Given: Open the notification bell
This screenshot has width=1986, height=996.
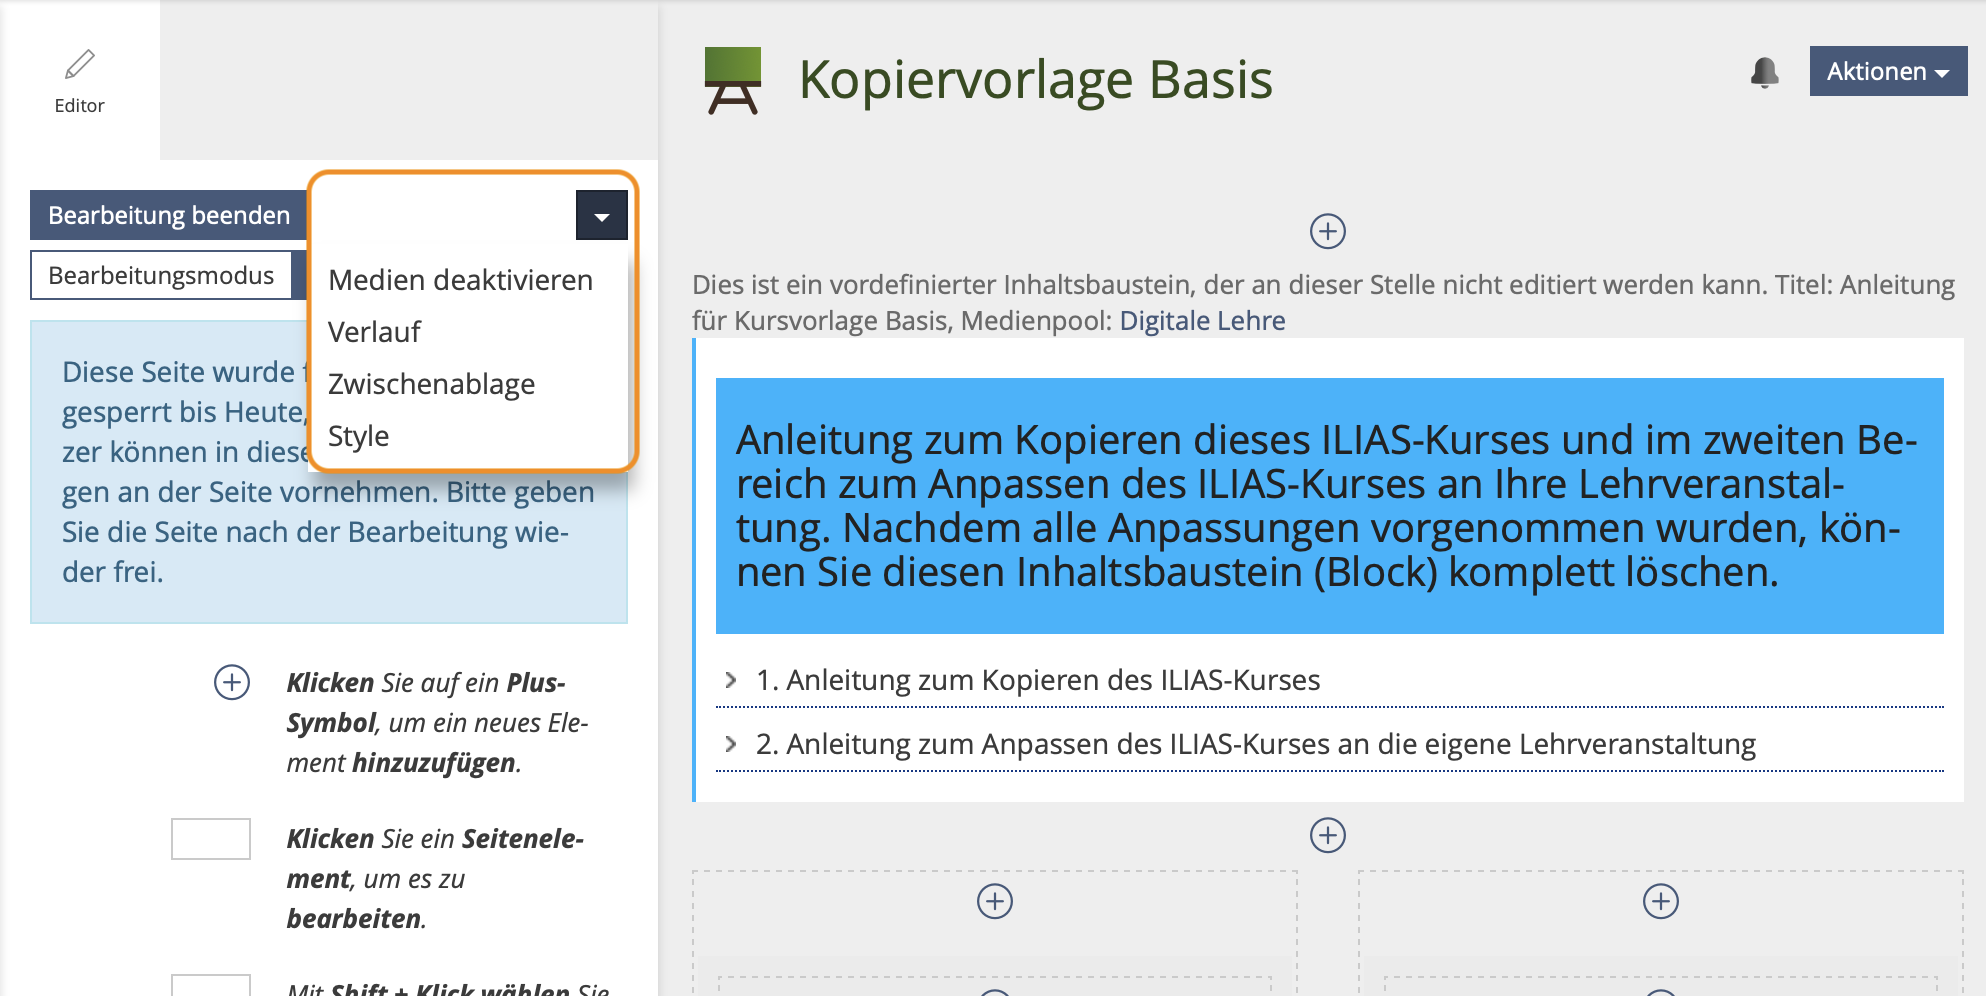Looking at the screenshot, I should pos(1765,72).
